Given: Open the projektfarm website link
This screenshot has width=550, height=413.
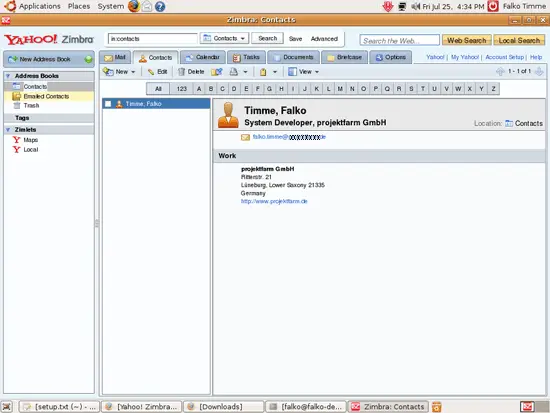Looking at the screenshot, I should [x=274, y=201].
